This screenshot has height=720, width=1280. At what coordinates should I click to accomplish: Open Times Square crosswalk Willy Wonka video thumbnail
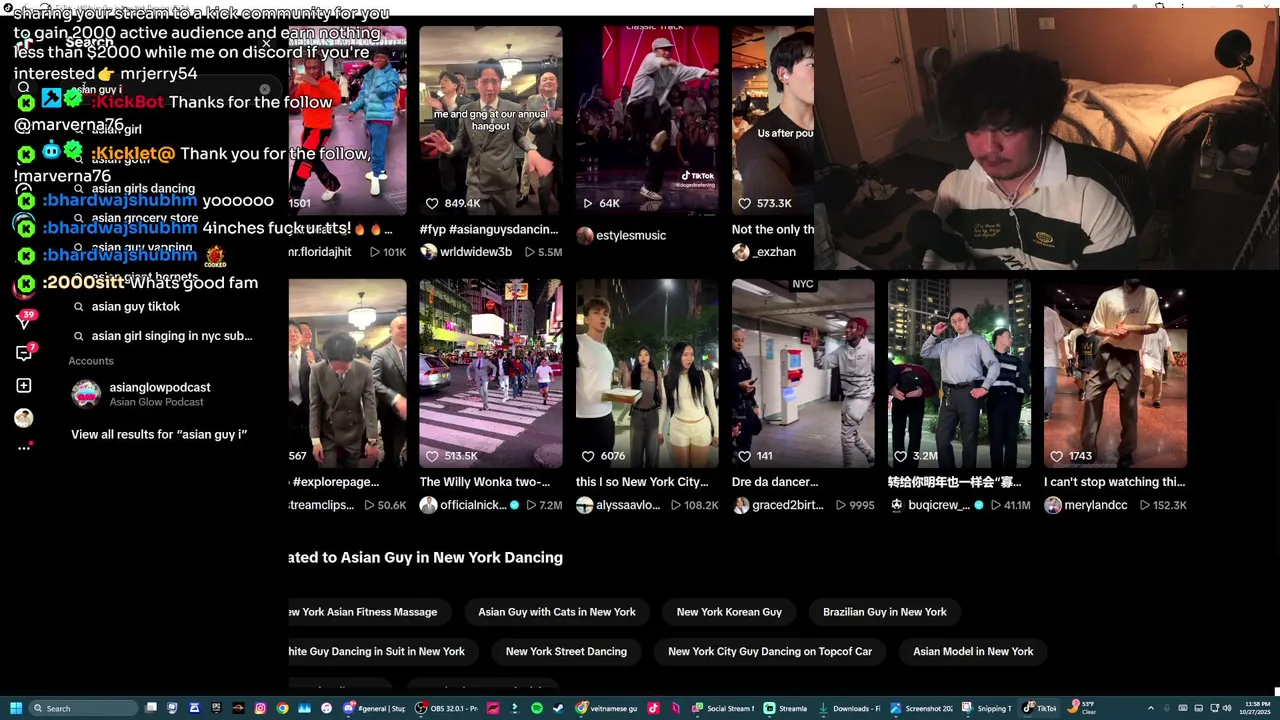491,373
